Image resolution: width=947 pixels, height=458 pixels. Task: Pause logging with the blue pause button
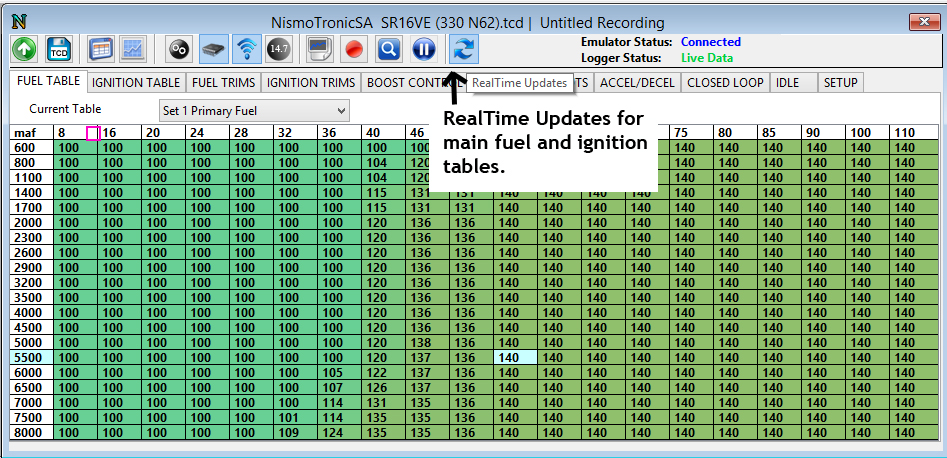pyautogui.click(x=424, y=50)
